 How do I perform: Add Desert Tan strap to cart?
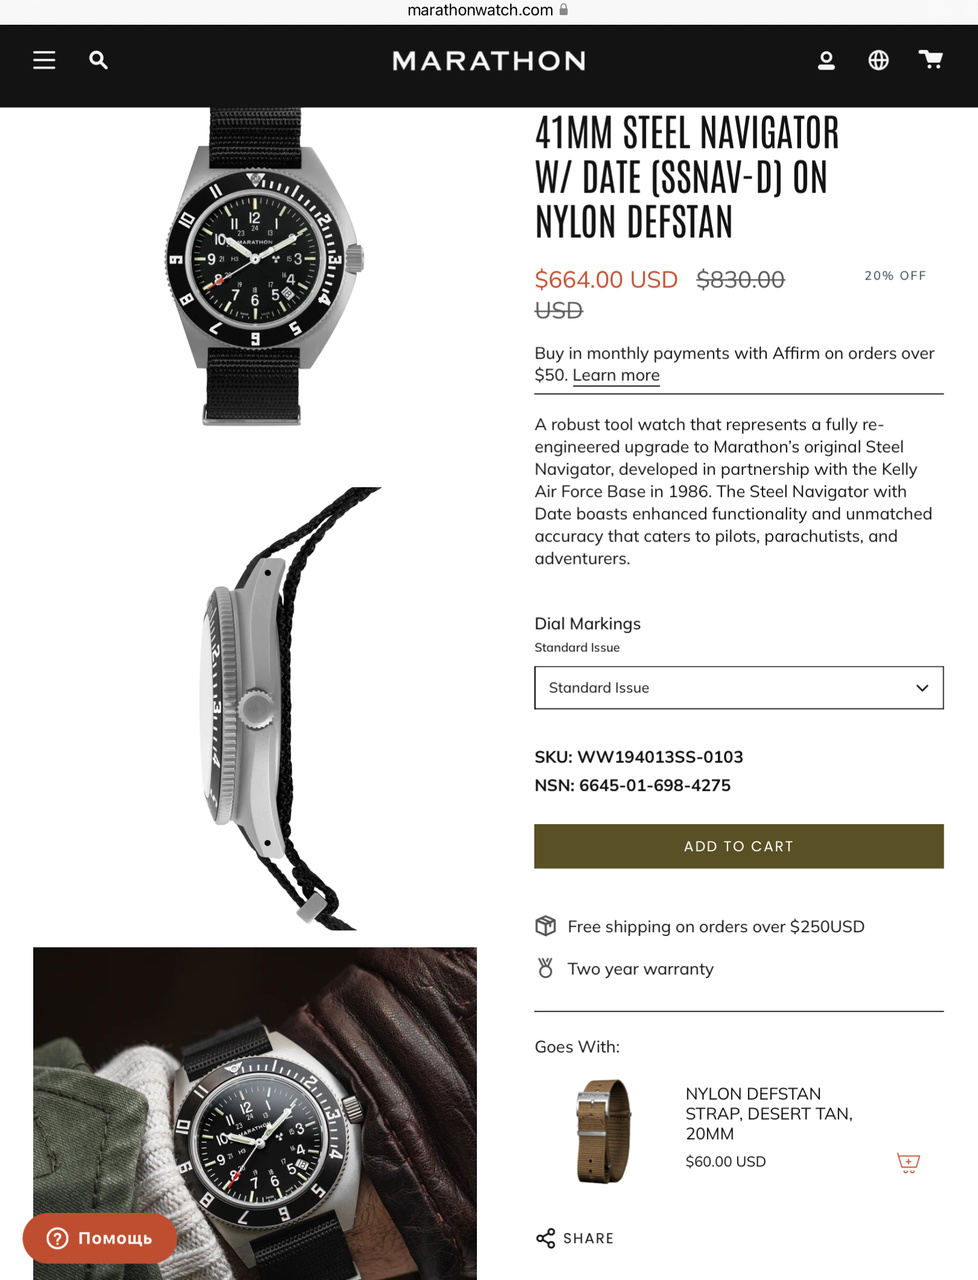[908, 1162]
